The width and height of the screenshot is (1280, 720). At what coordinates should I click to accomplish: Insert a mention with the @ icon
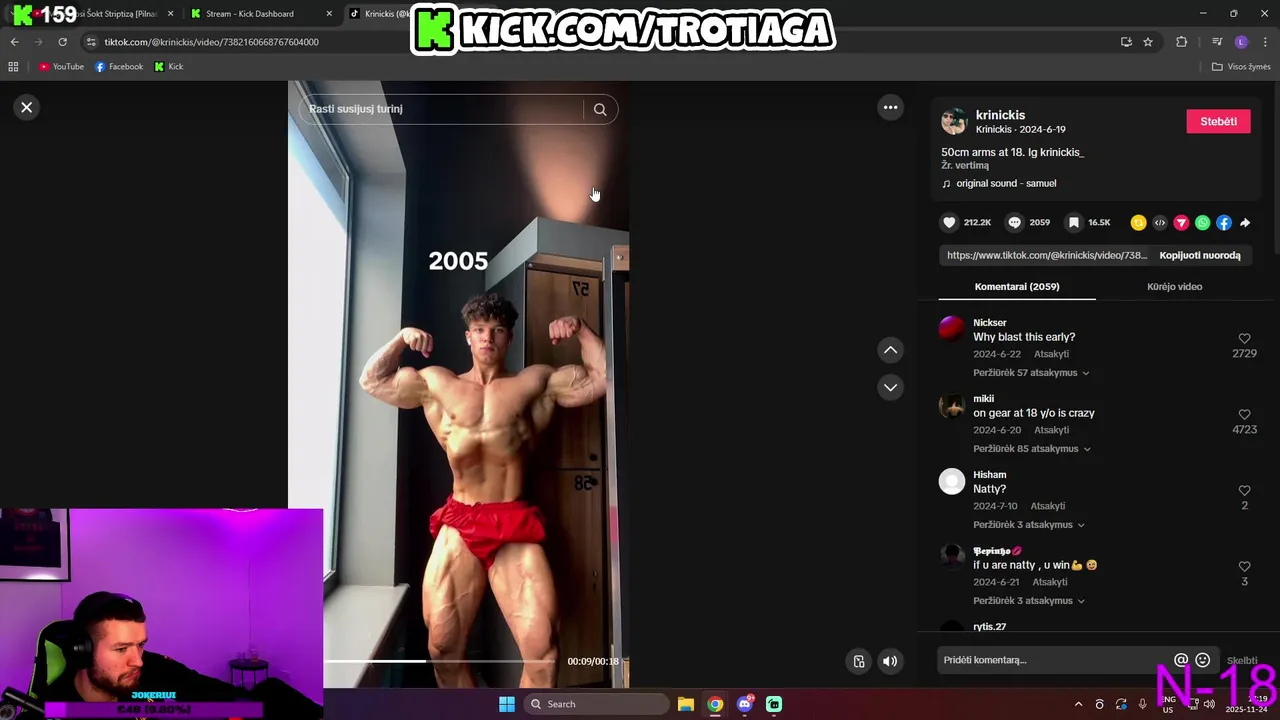click(1181, 660)
